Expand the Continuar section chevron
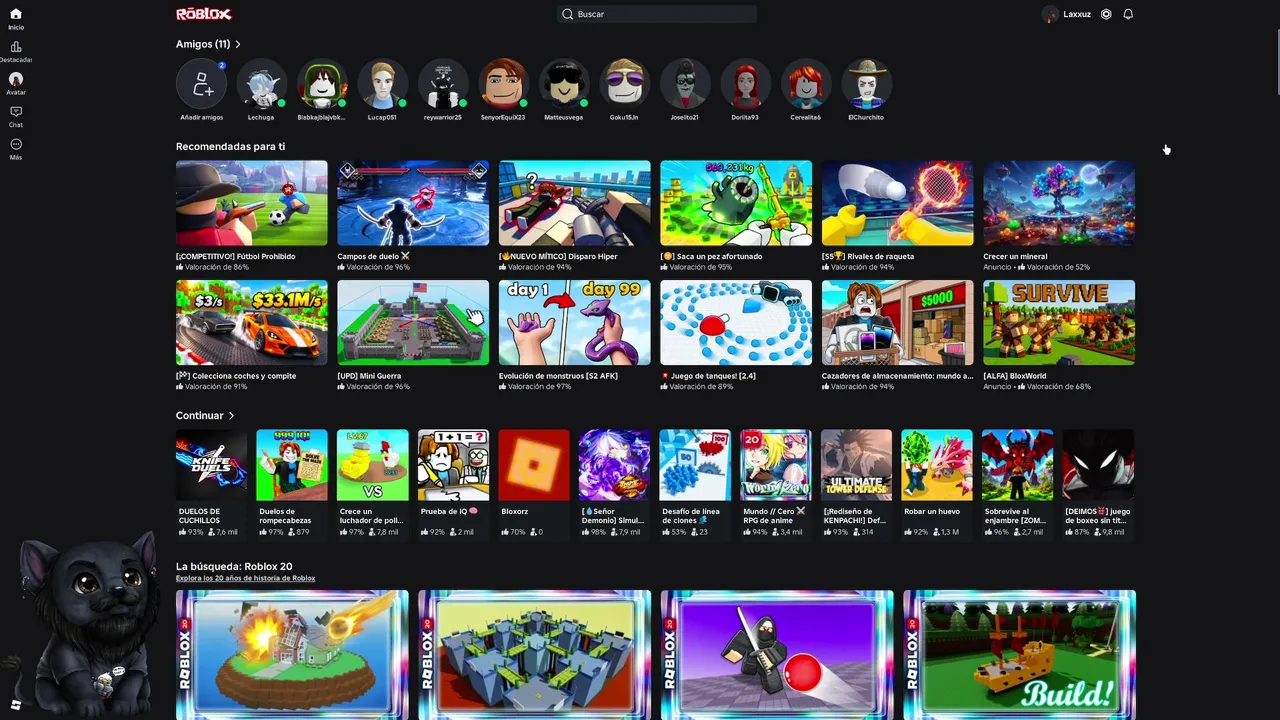1280x720 pixels. (x=231, y=416)
